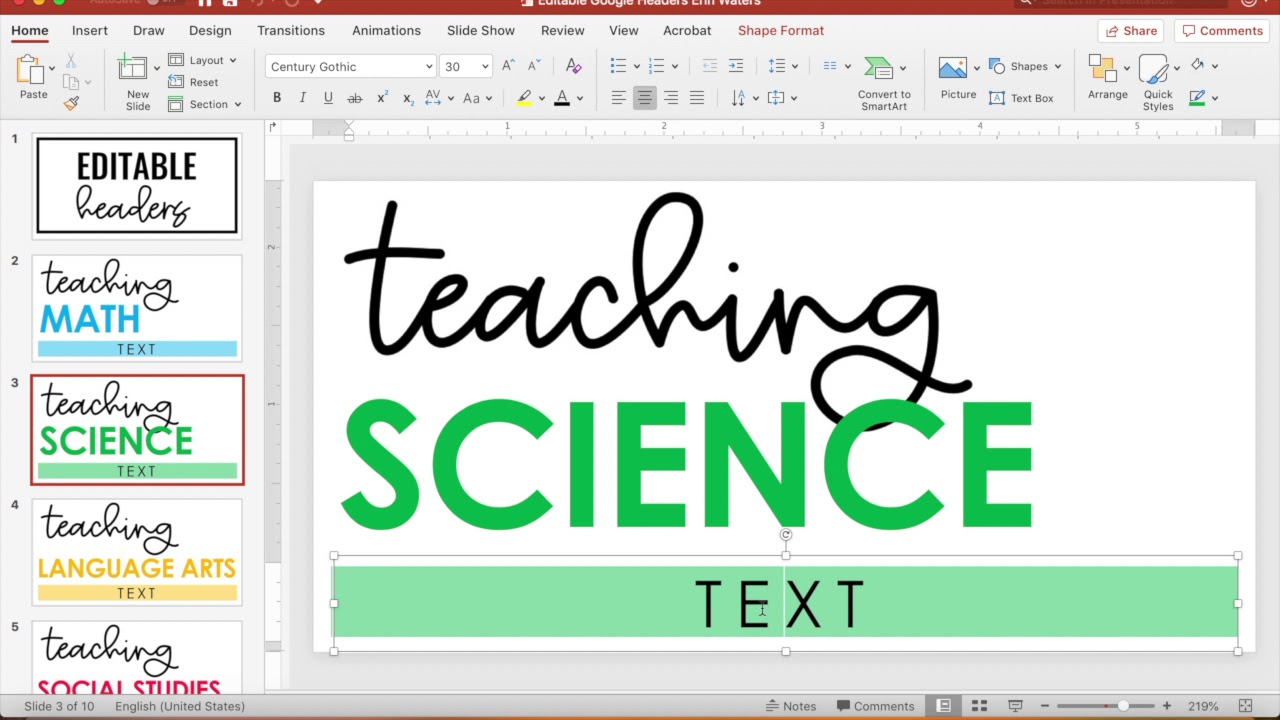
Task: Toggle italic formatting
Action: [303, 98]
